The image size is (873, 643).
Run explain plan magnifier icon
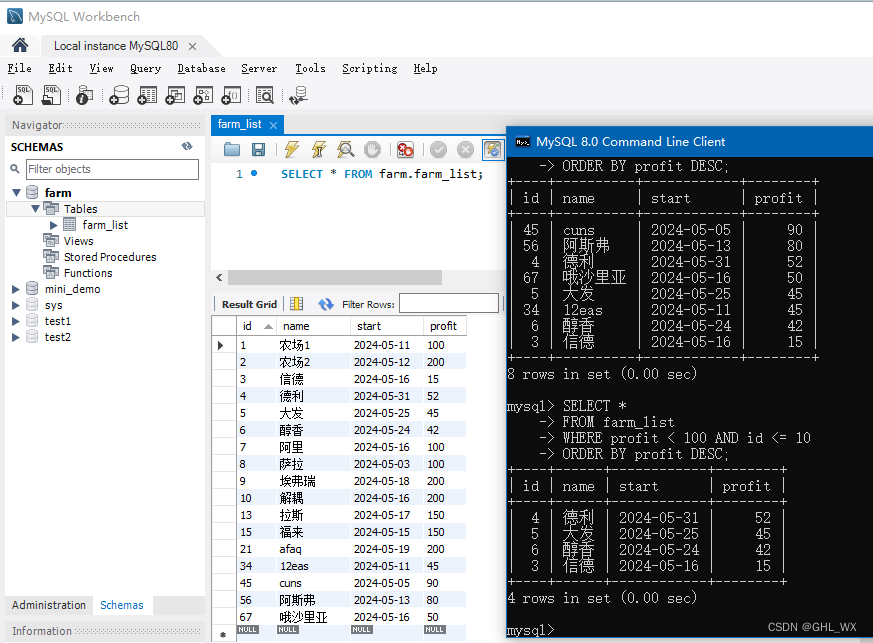(x=346, y=149)
